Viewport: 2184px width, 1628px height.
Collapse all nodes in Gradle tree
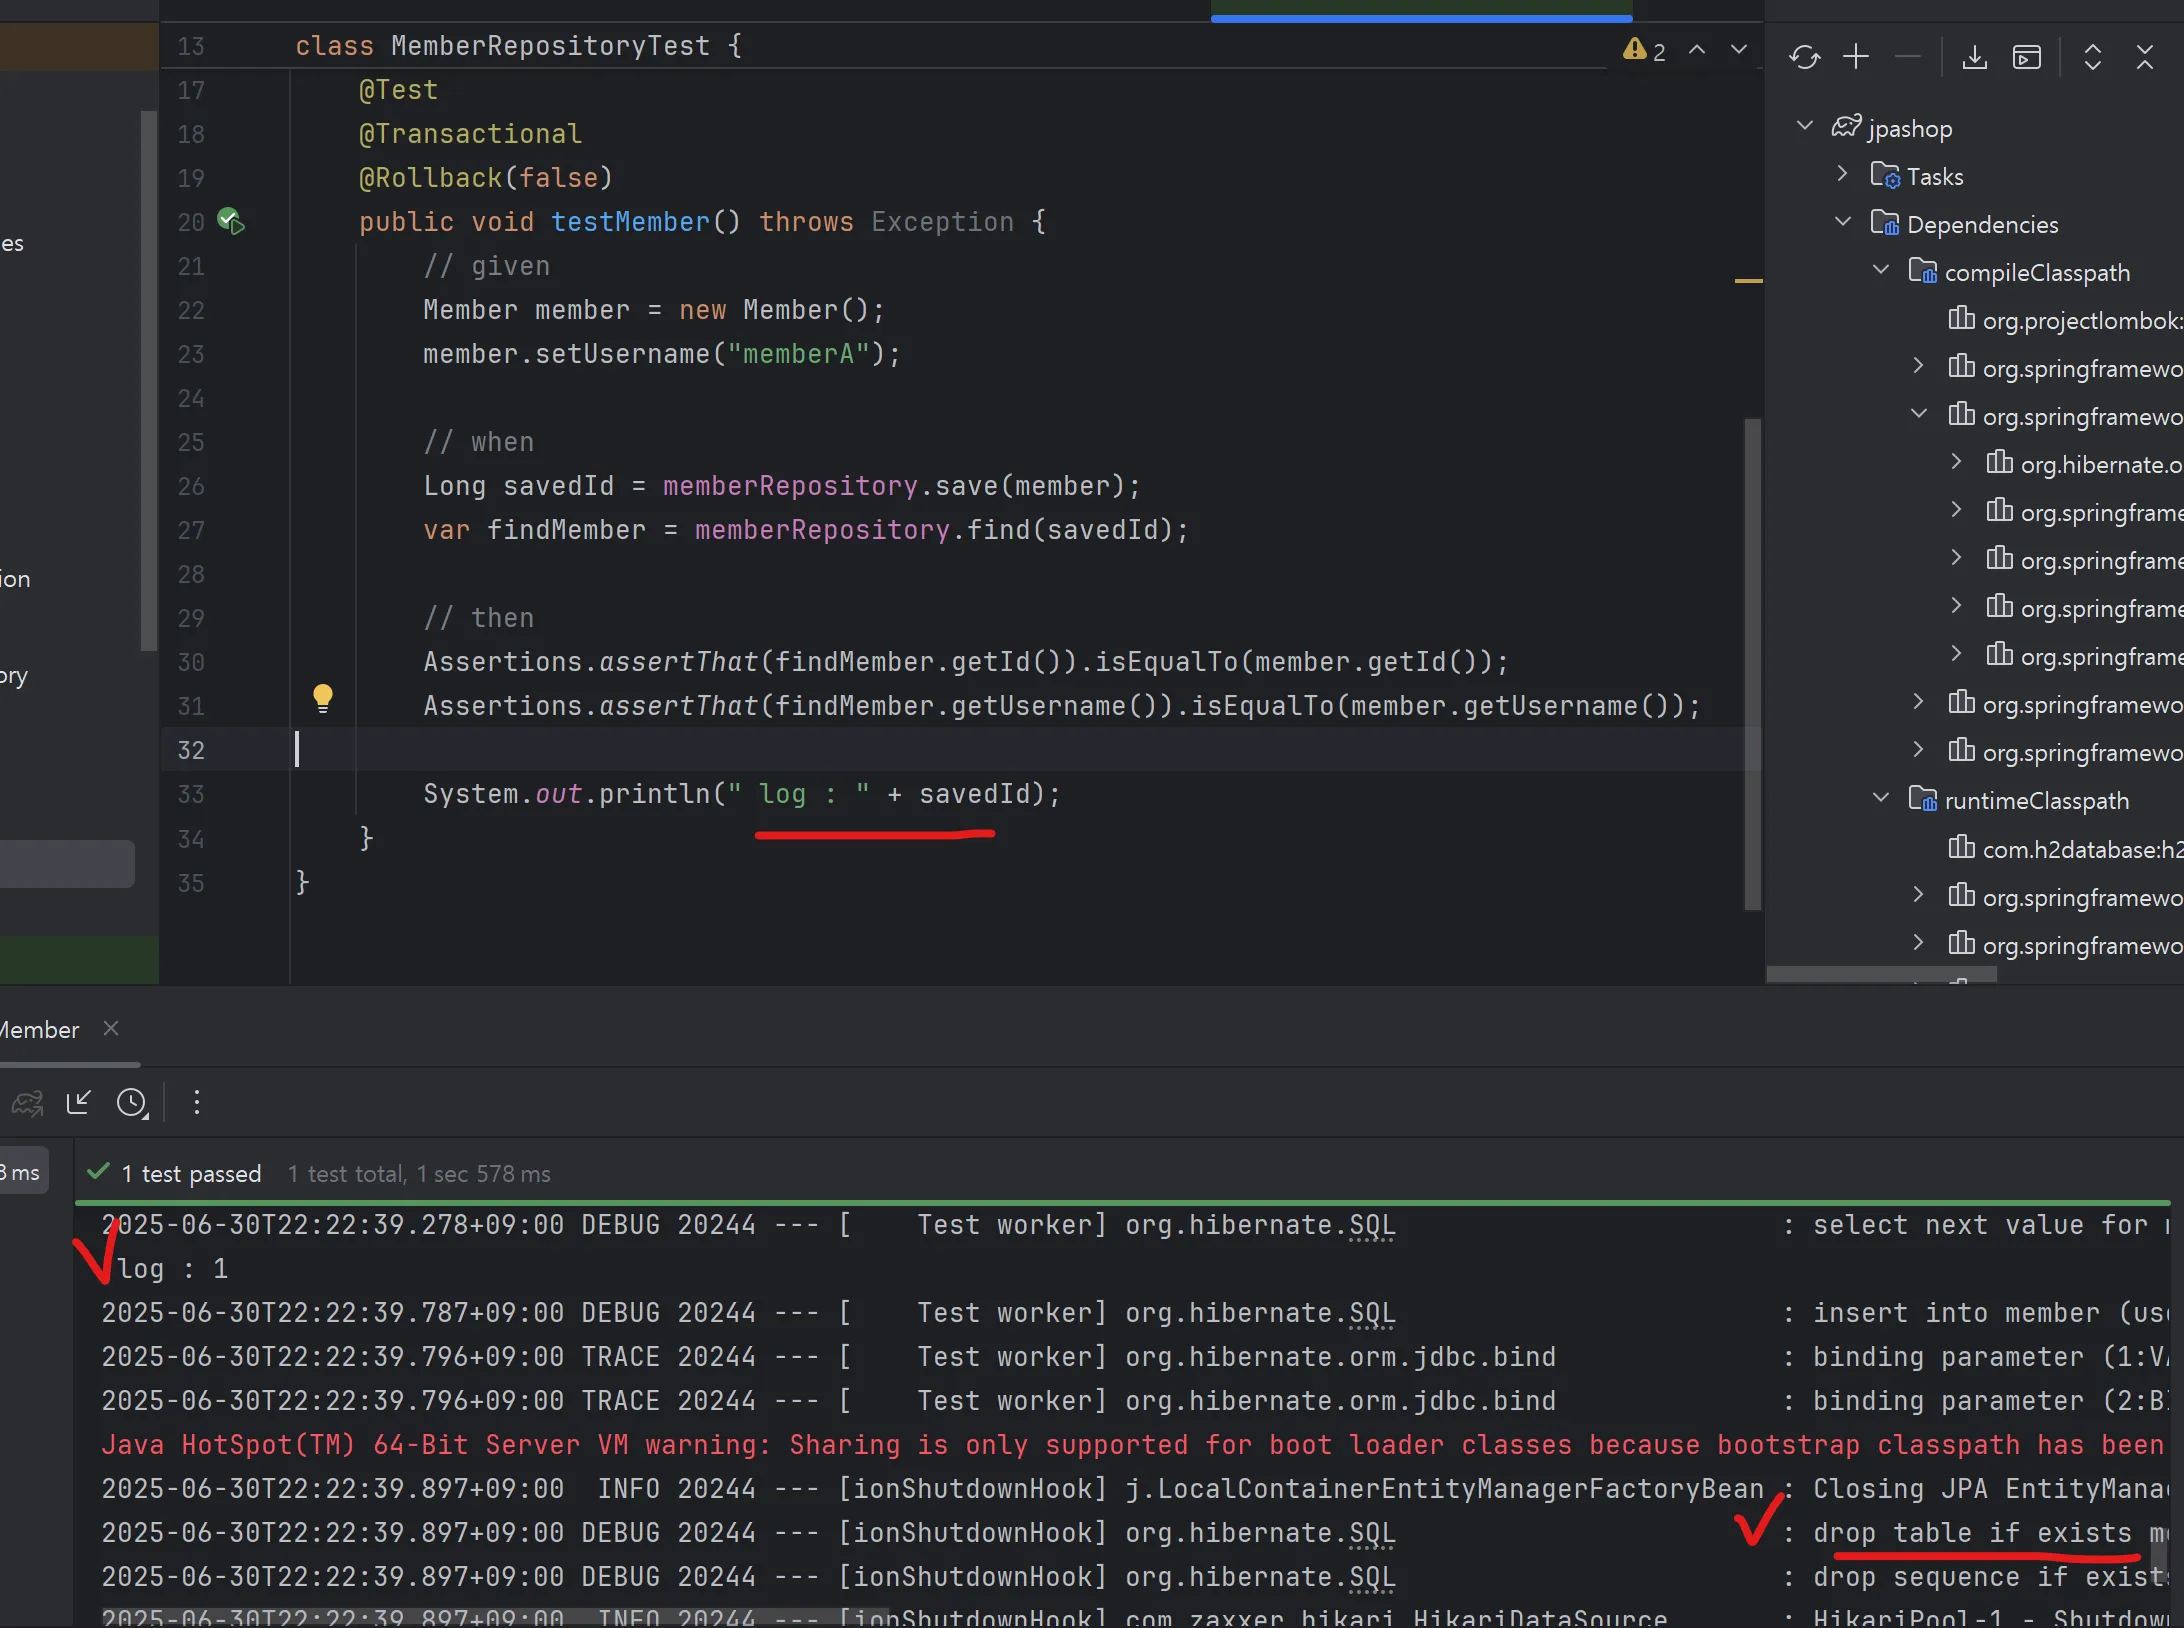pos(2144,57)
